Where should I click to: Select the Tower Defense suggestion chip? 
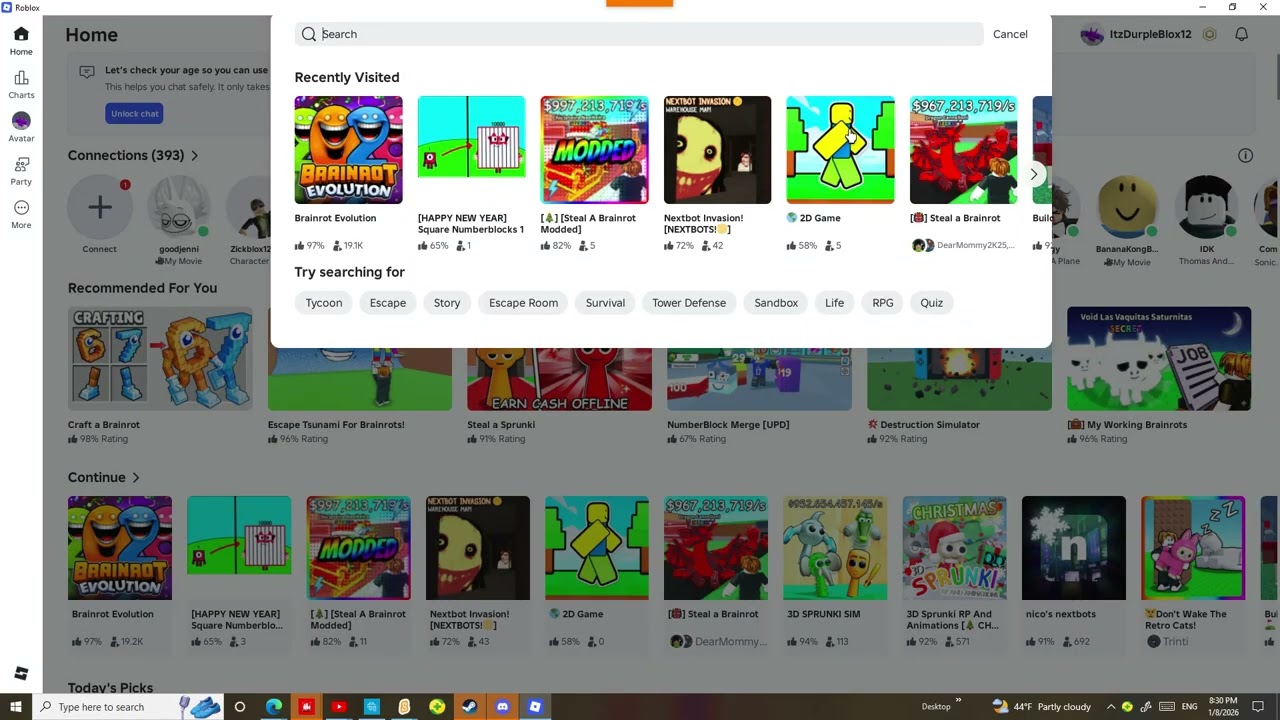689,303
